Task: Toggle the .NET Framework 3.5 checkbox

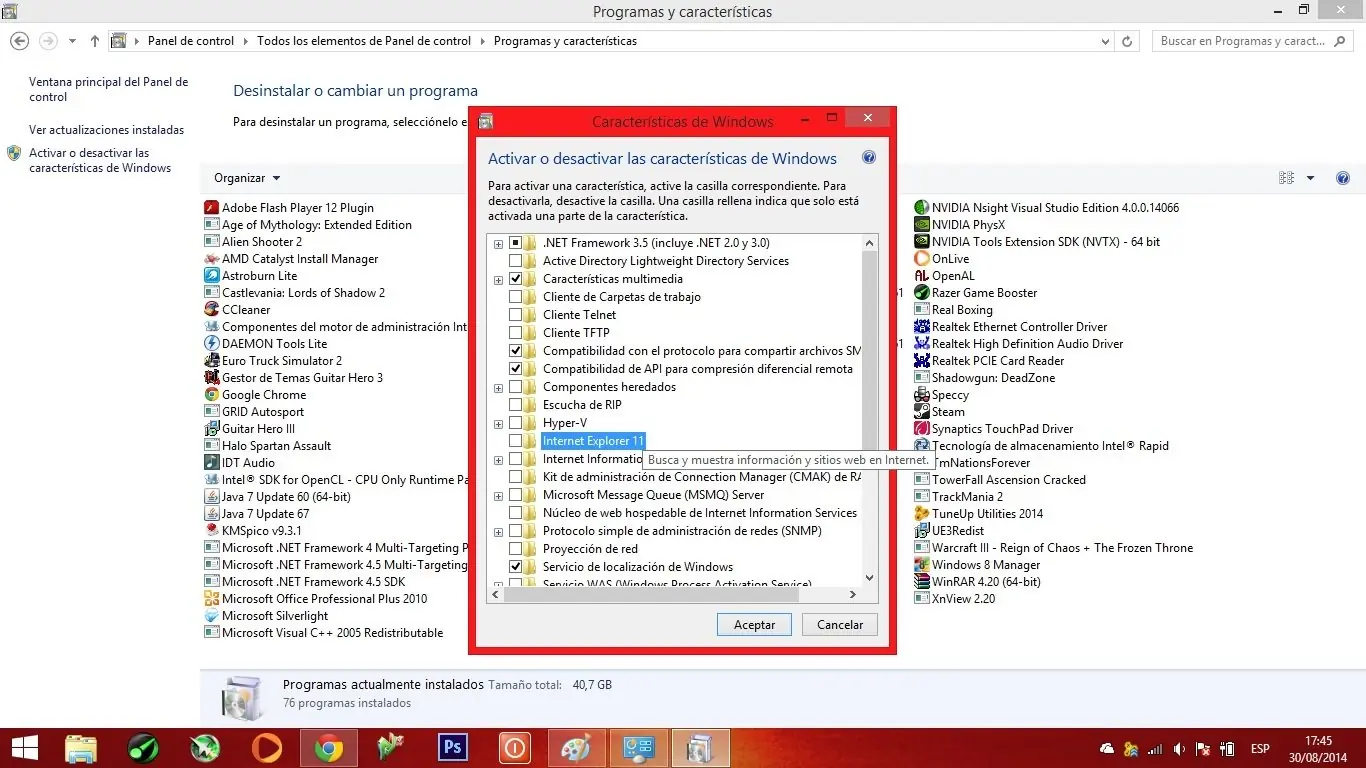Action: click(x=516, y=243)
